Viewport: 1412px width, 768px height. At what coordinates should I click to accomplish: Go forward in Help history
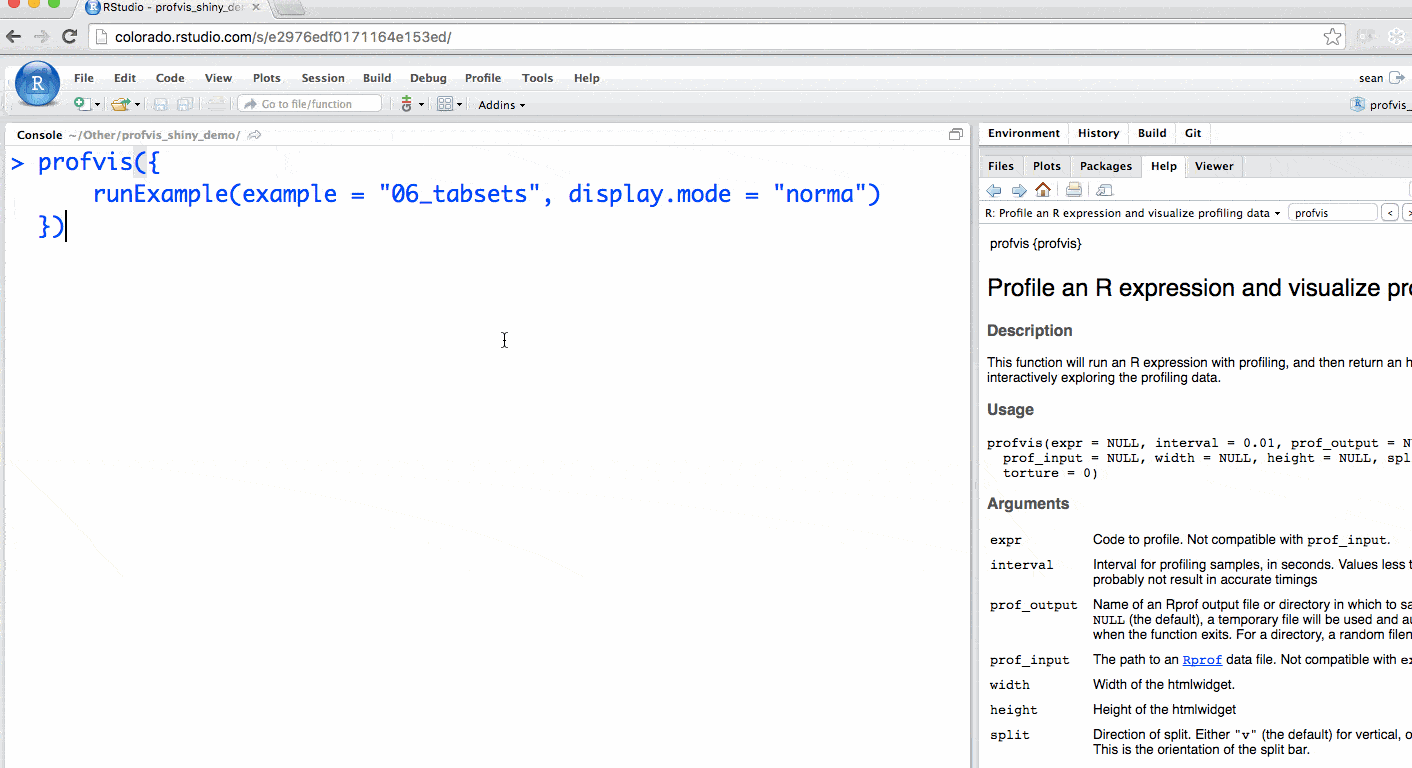point(1018,190)
